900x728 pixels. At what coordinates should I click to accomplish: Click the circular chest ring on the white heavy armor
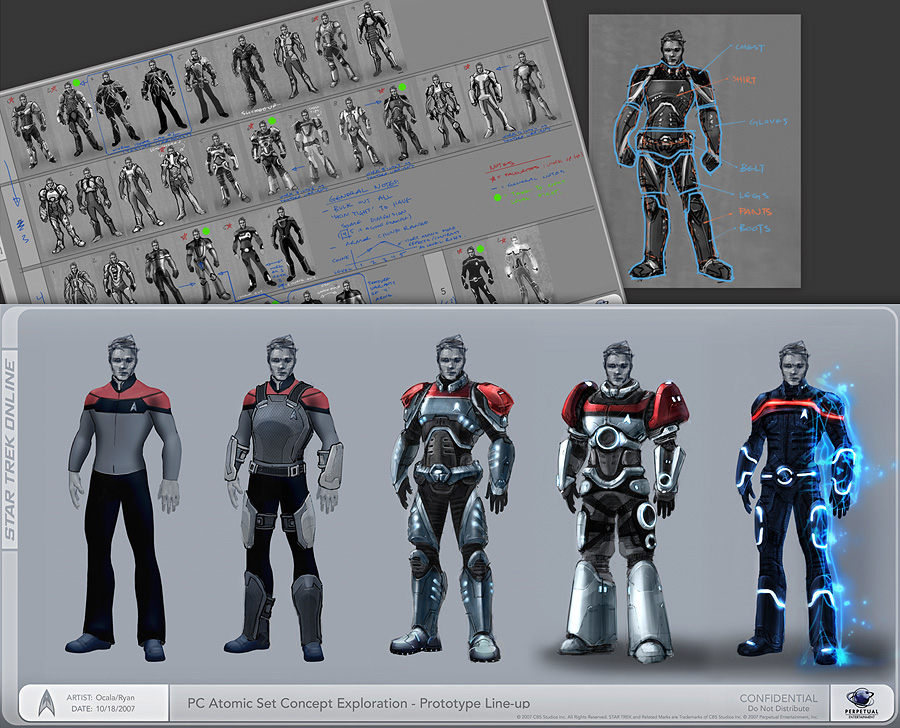coord(607,439)
